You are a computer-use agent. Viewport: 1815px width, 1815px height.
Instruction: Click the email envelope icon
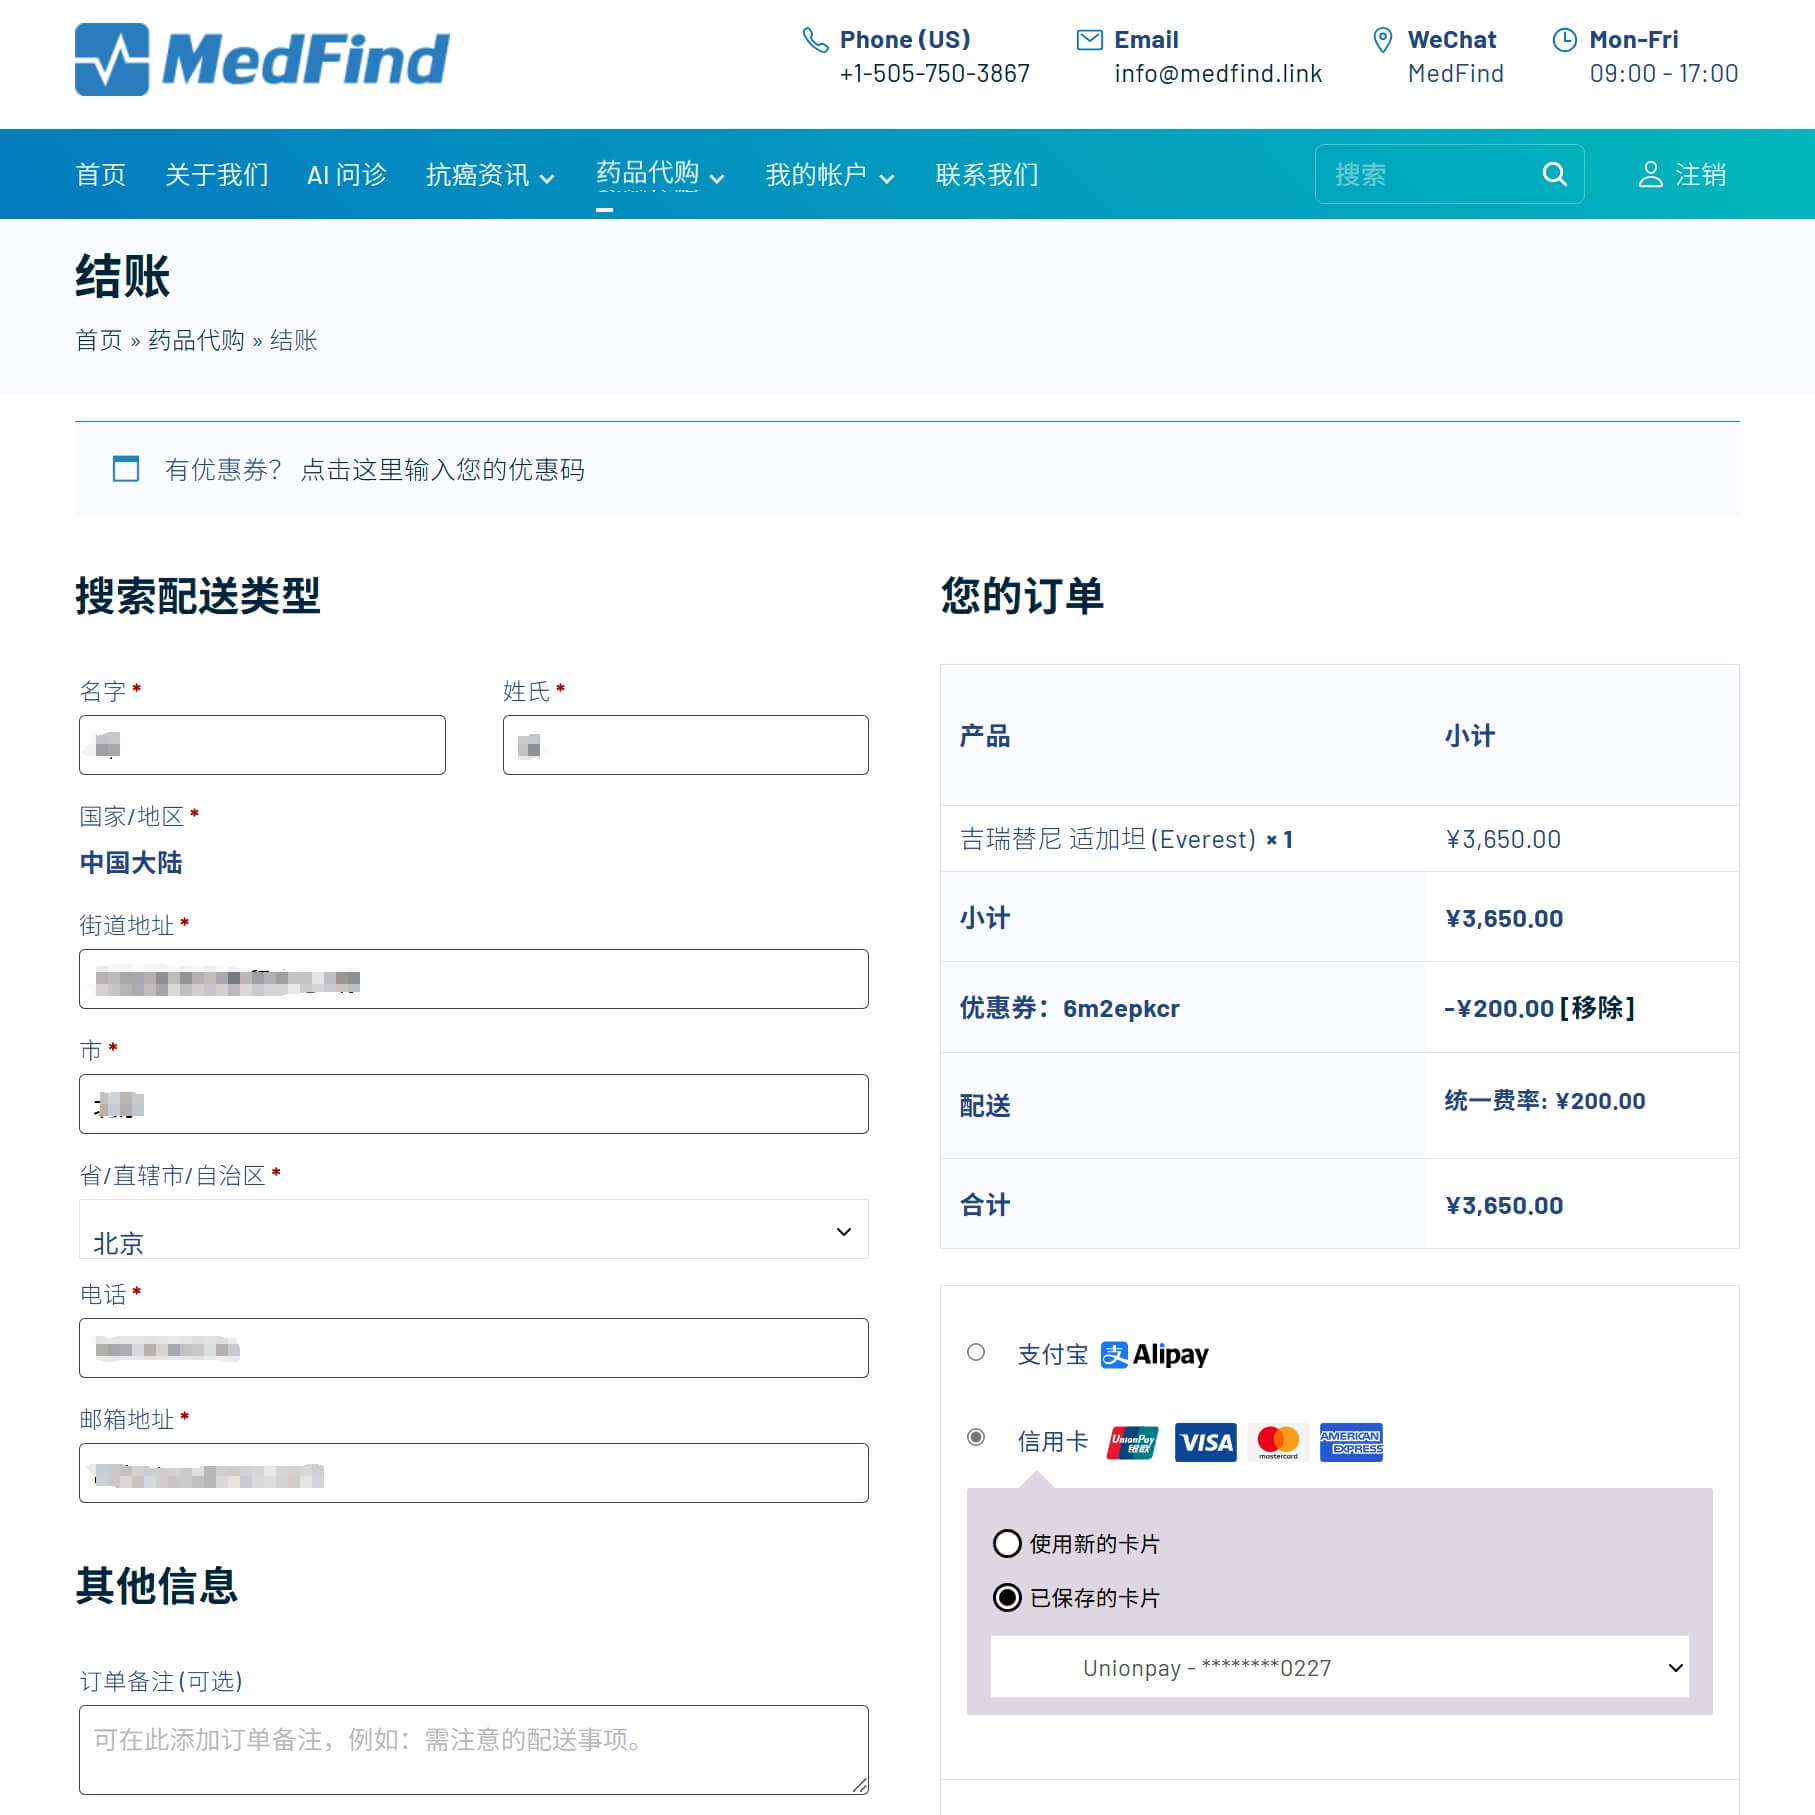(x=1089, y=40)
